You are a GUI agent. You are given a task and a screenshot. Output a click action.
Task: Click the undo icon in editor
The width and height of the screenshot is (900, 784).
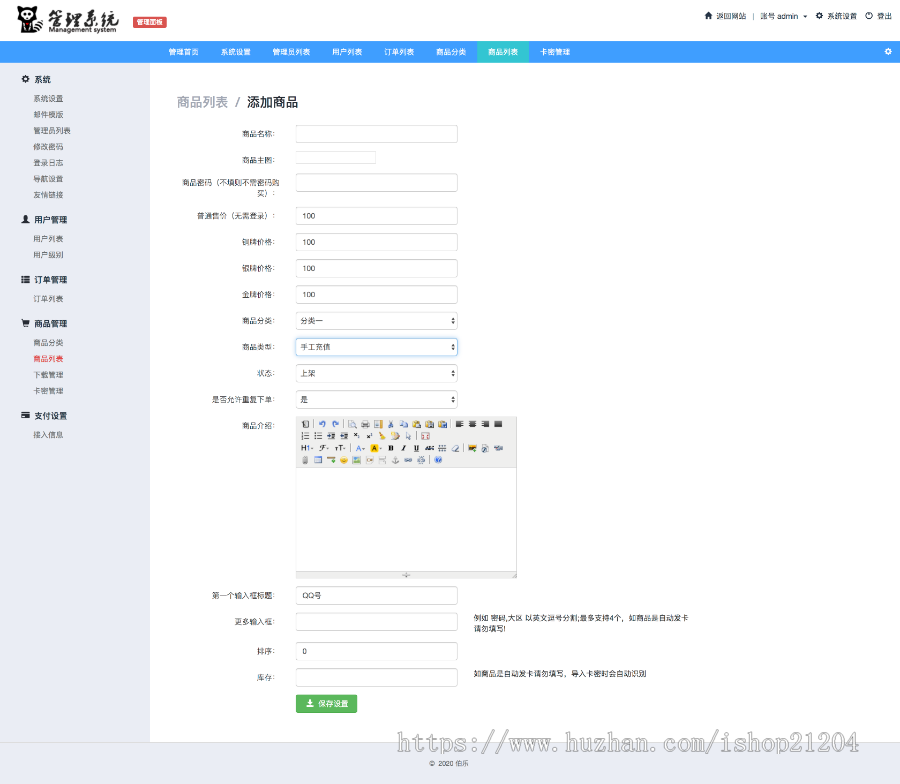click(x=322, y=424)
